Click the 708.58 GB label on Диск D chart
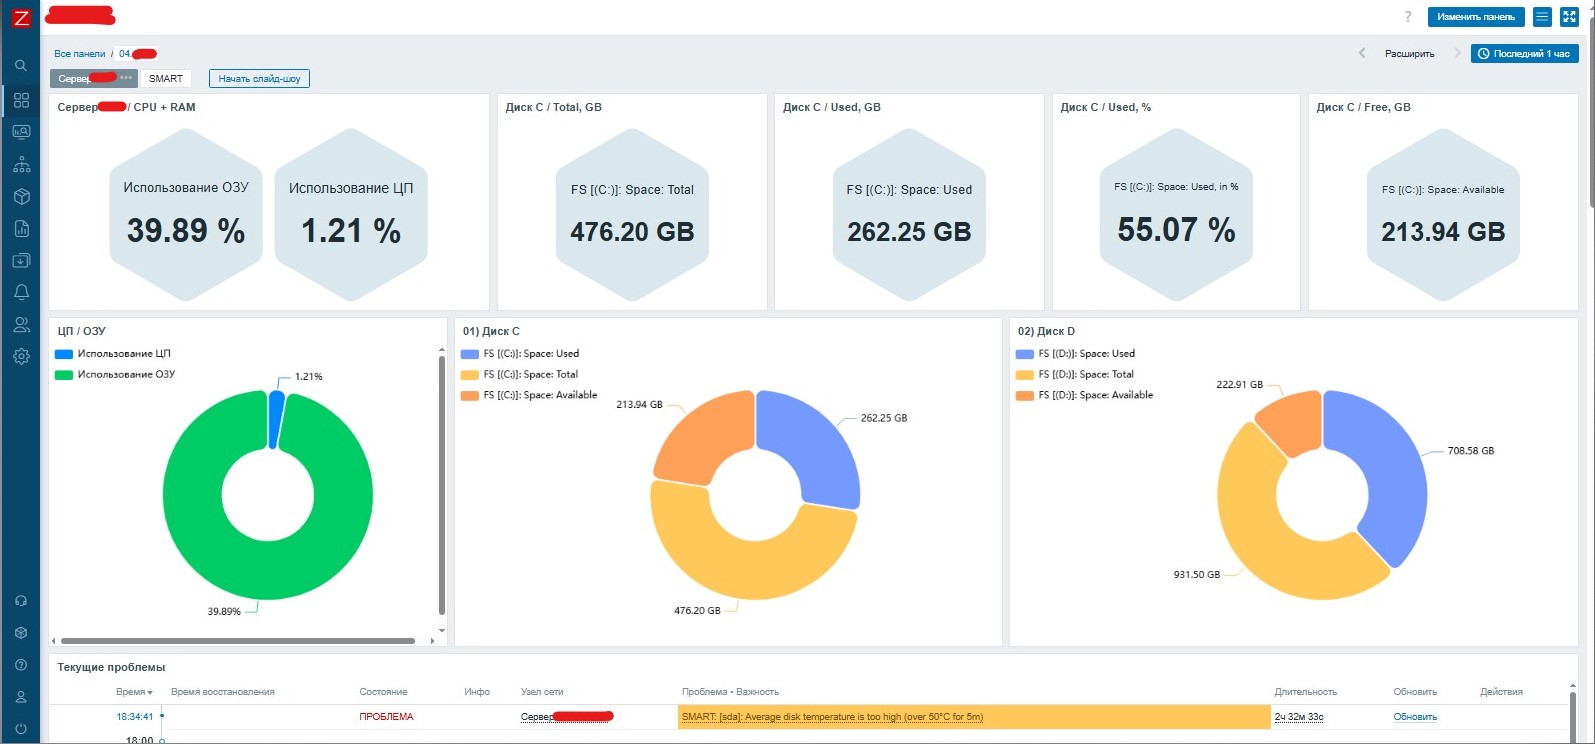The height and width of the screenshot is (744, 1595). 1471,451
